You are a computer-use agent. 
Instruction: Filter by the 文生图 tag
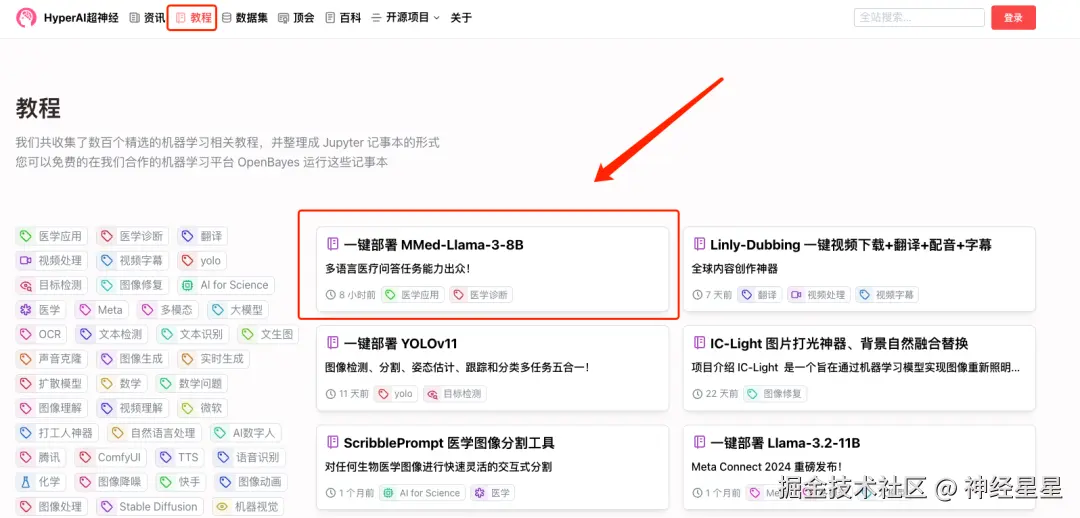coord(268,335)
